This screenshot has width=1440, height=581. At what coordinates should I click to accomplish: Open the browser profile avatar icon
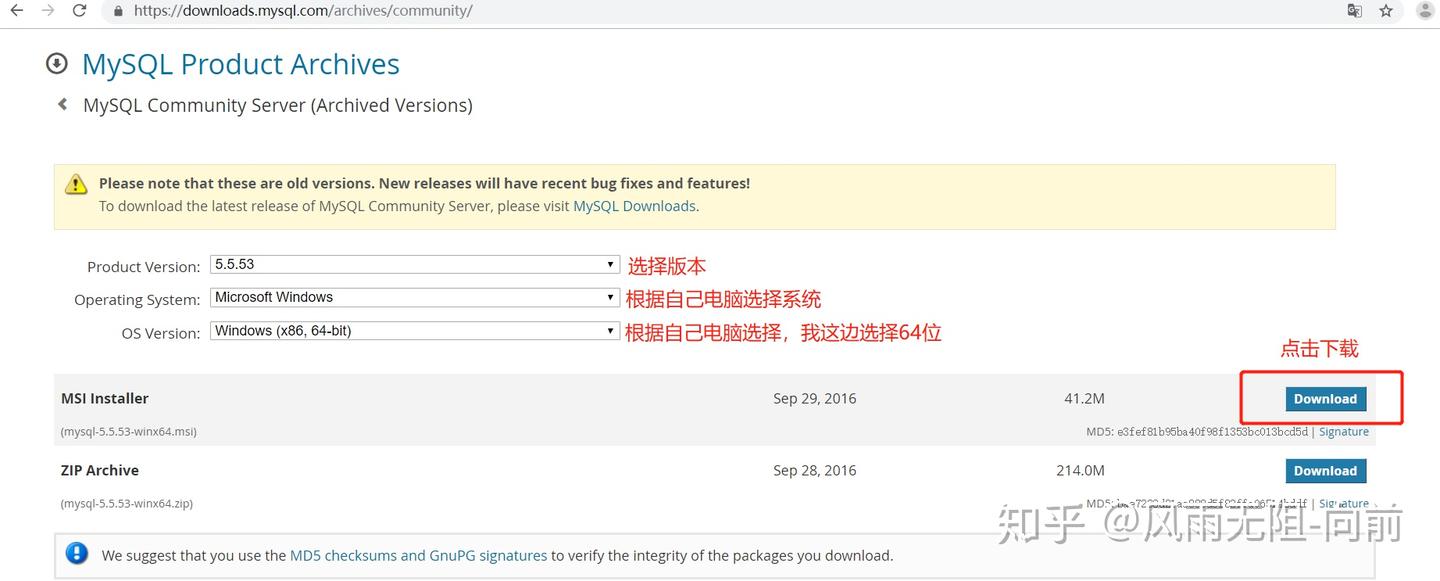pyautogui.click(x=1423, y=11)
